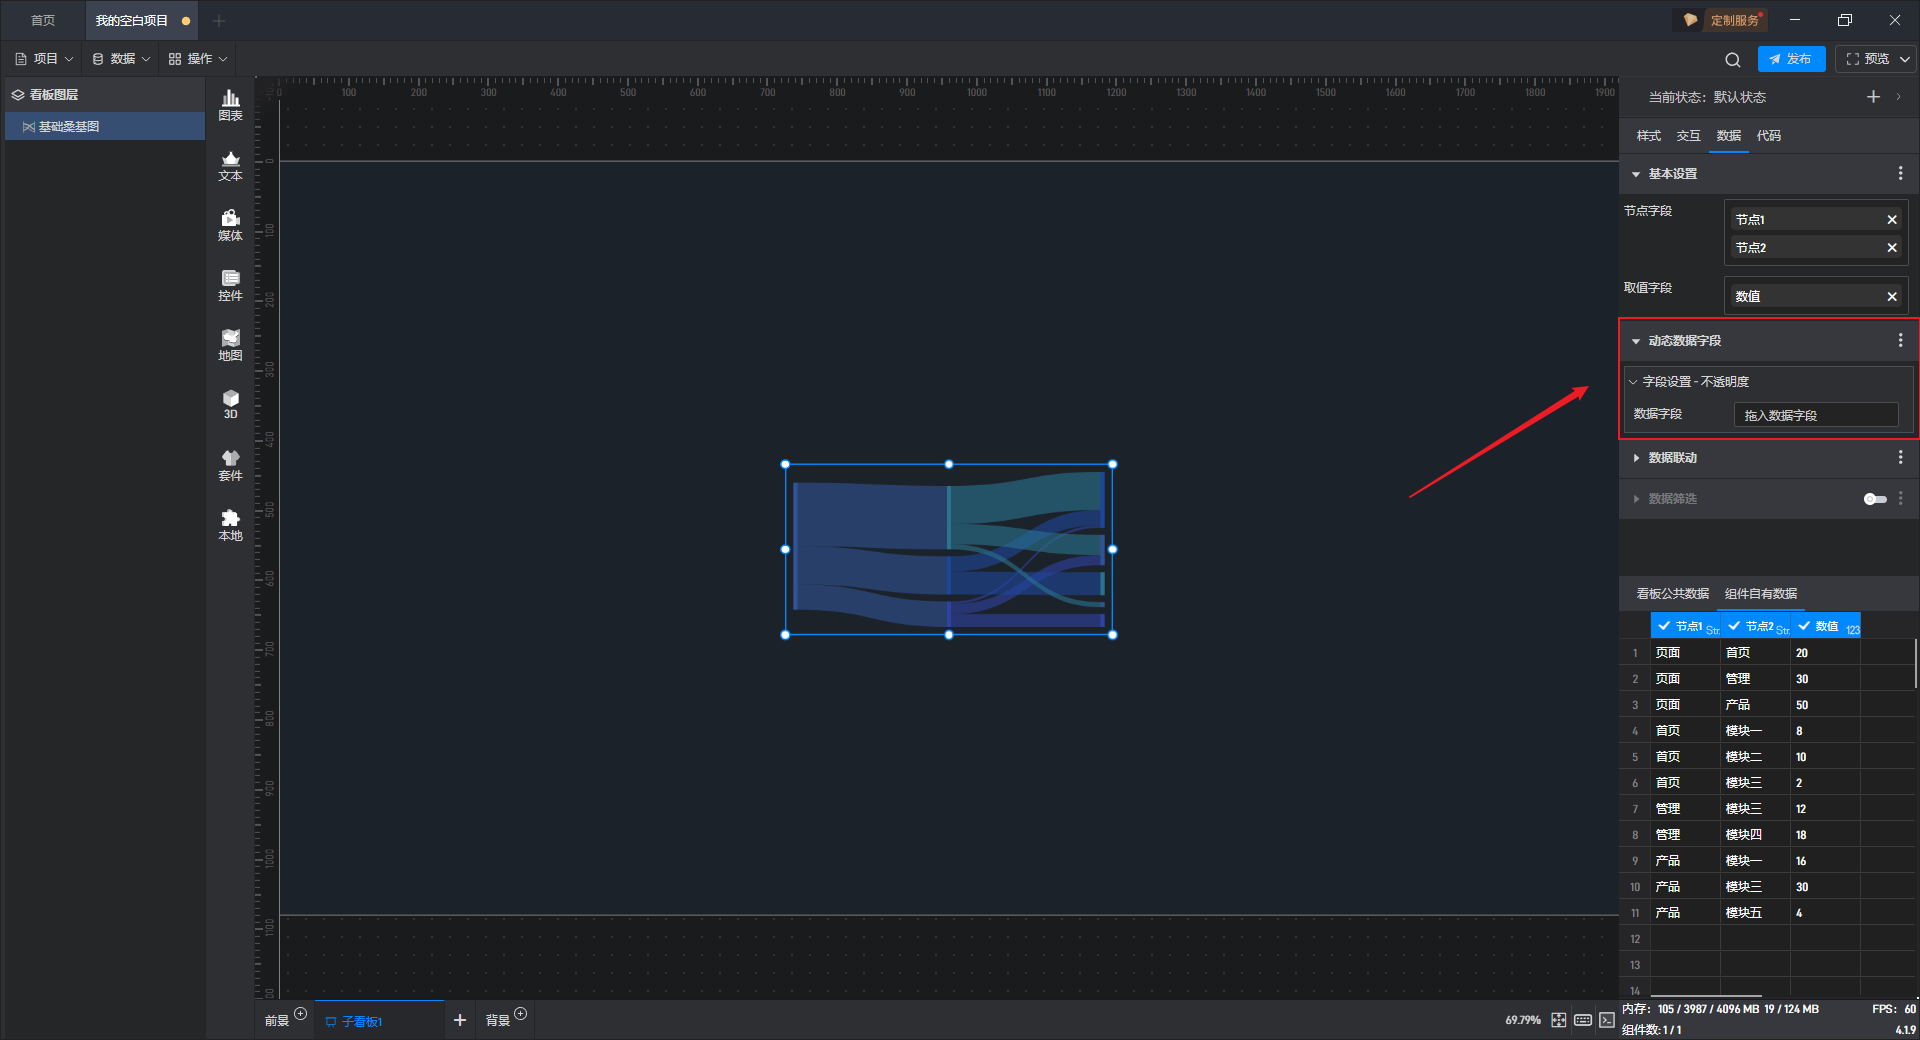Open the console icon in the status bar
This screenshot has width=1920, height=1040.
tap(1606, 1020)
